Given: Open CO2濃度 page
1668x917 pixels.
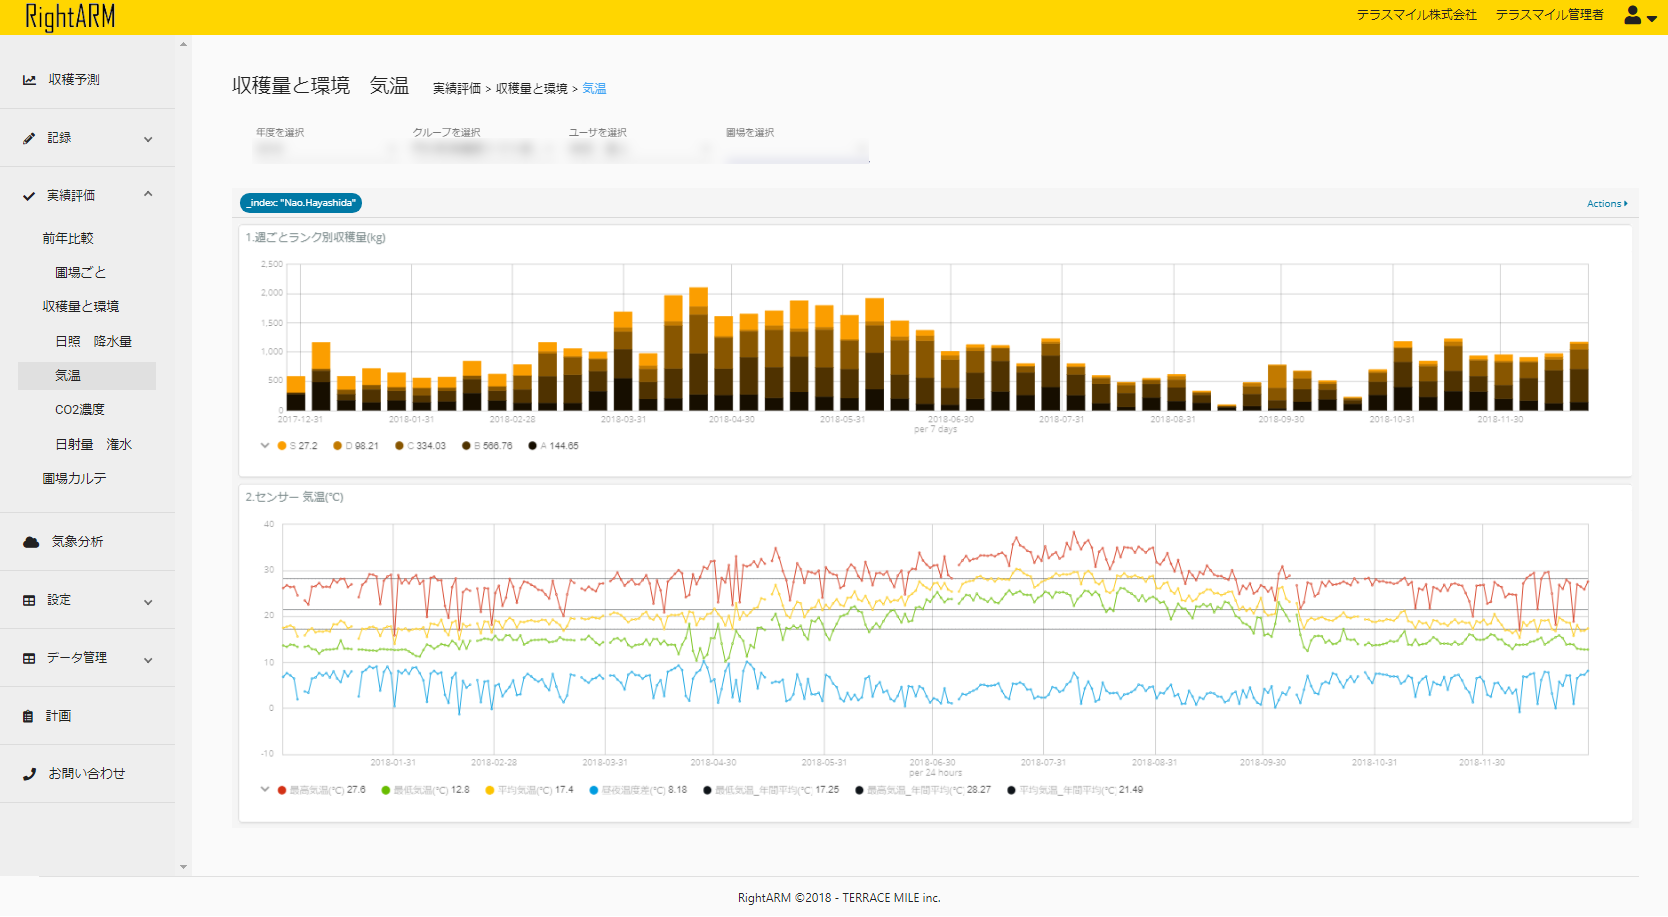Looking at the screenshot, I should (80, 410).
